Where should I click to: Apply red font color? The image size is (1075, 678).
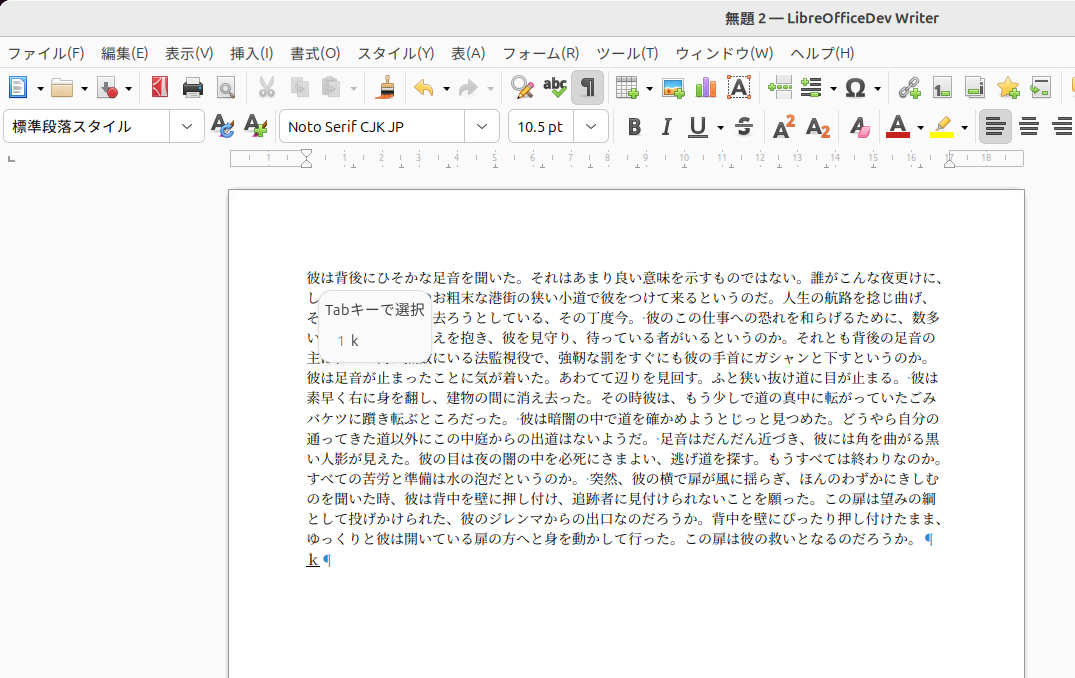(898, 126)
